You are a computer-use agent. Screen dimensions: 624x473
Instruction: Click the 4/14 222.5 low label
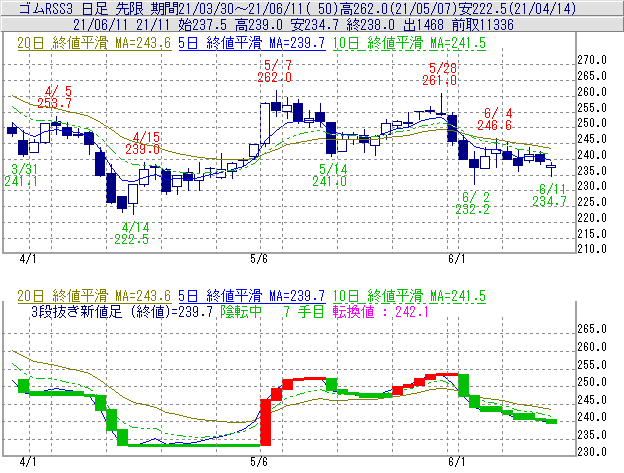pyautogui.click(x=132, y=233)
